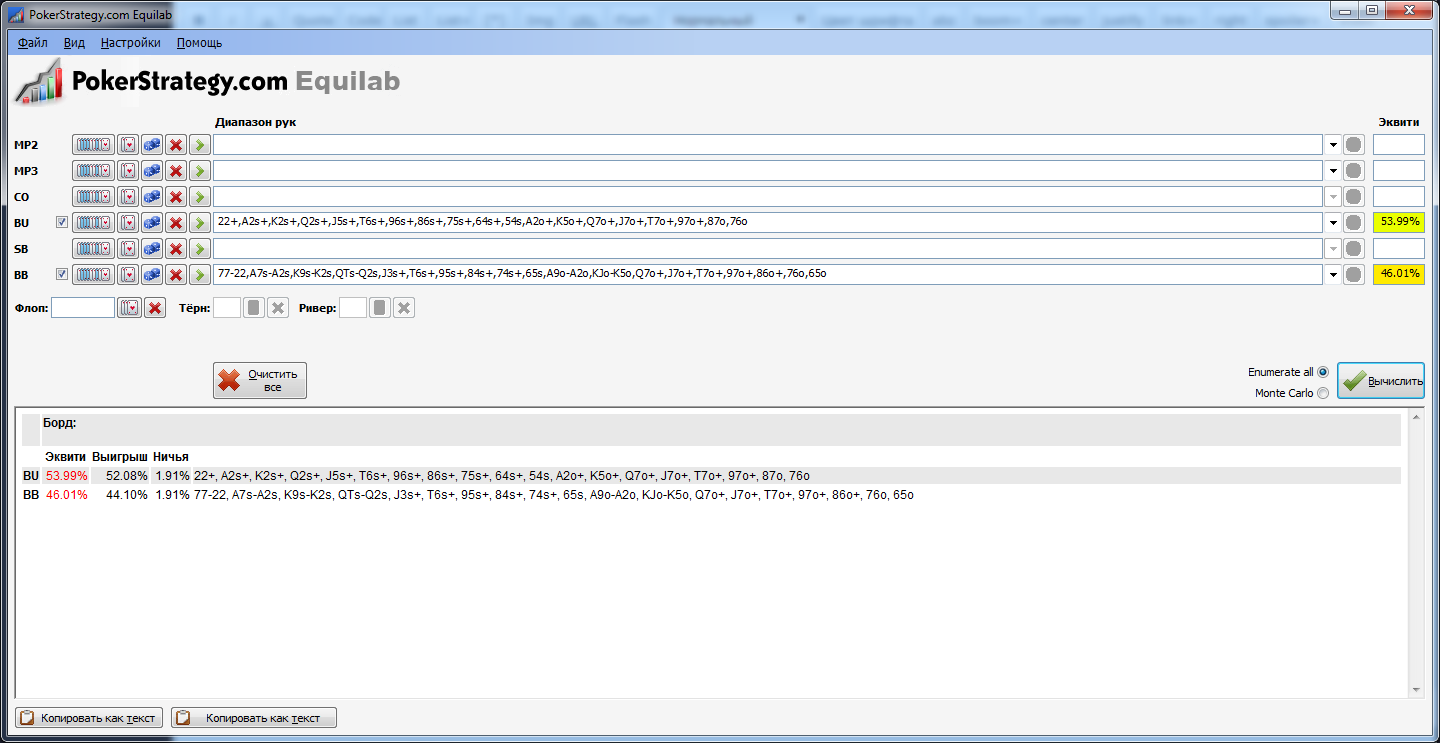1440x743 pixels.
Task: Expand MP3 range dropdown arrow
Action: tap(1332, 171)
